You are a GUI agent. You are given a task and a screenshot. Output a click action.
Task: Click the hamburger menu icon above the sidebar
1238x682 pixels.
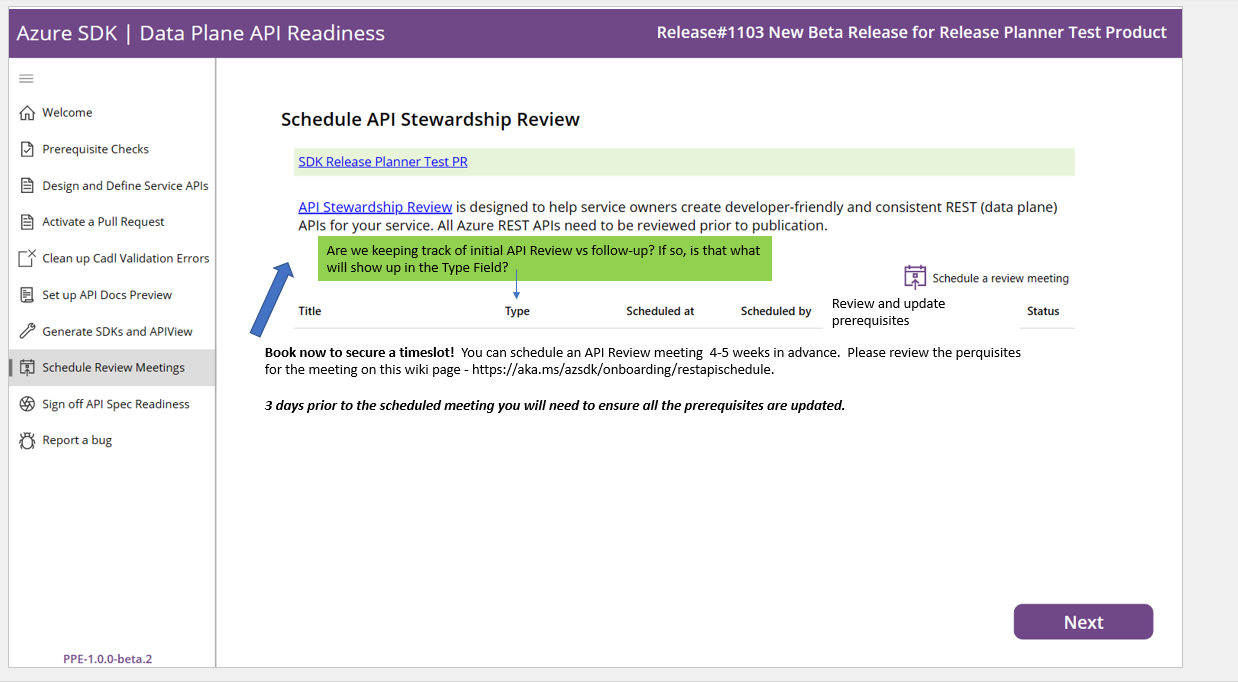tap(26, 78)
